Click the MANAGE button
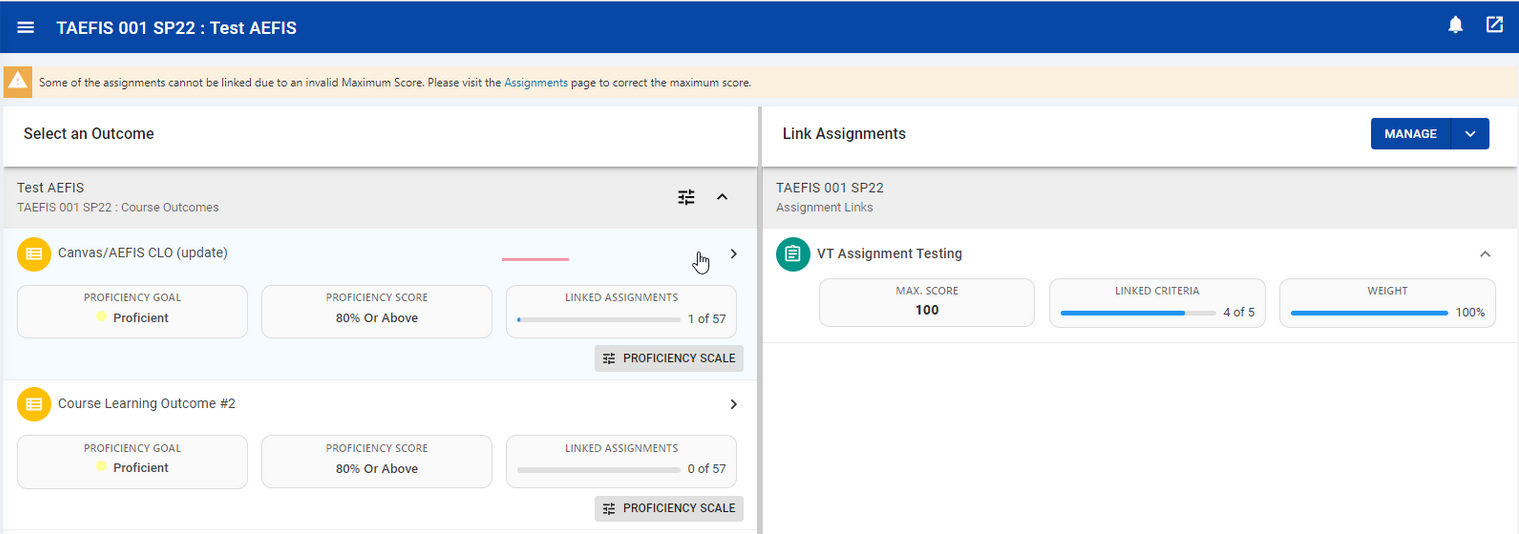The image size is (1519, 534). [1410, 134]
